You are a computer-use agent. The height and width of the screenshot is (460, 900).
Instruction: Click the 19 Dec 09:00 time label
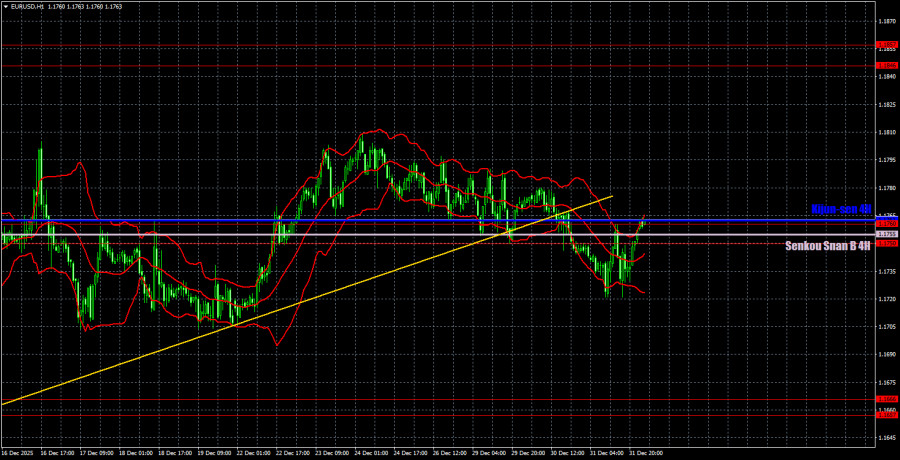click(x=216, y=452)
